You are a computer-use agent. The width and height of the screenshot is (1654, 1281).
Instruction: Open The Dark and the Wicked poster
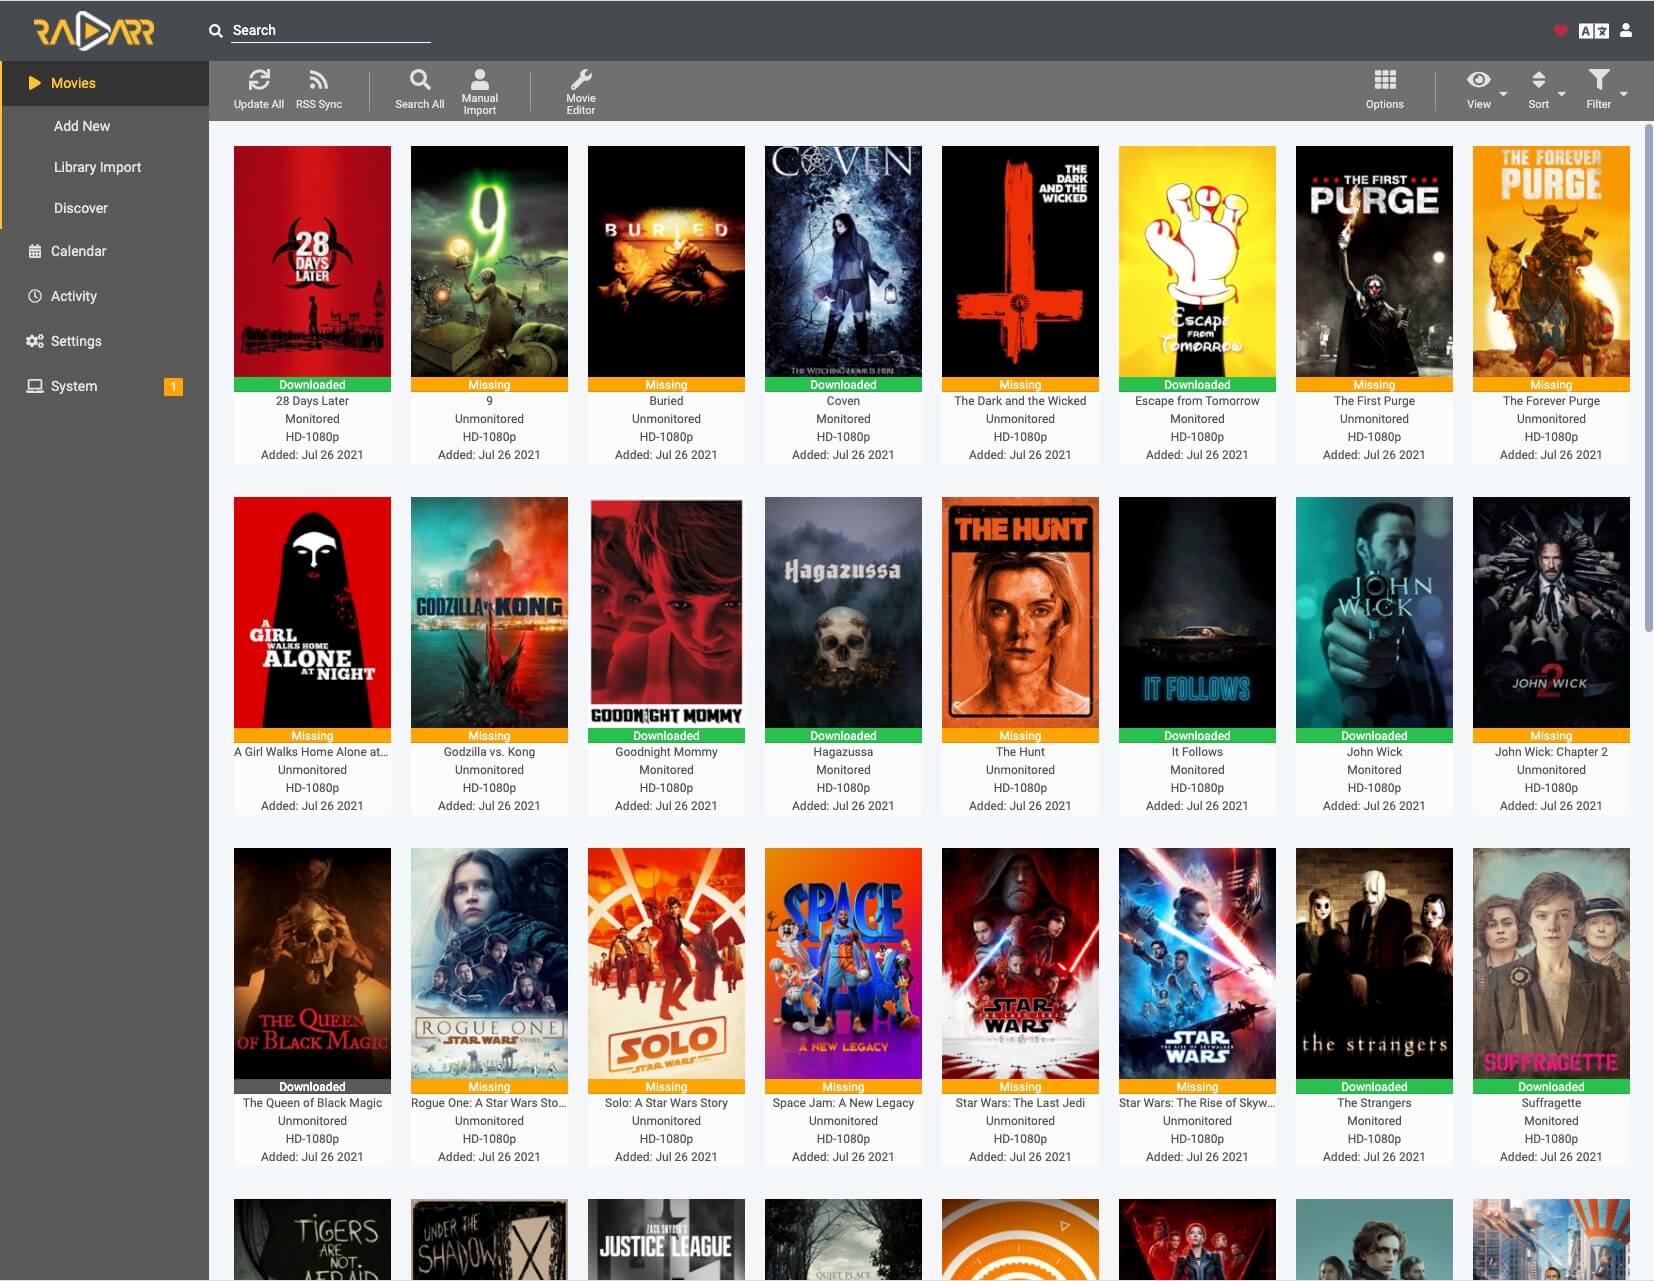[1020, 261]
